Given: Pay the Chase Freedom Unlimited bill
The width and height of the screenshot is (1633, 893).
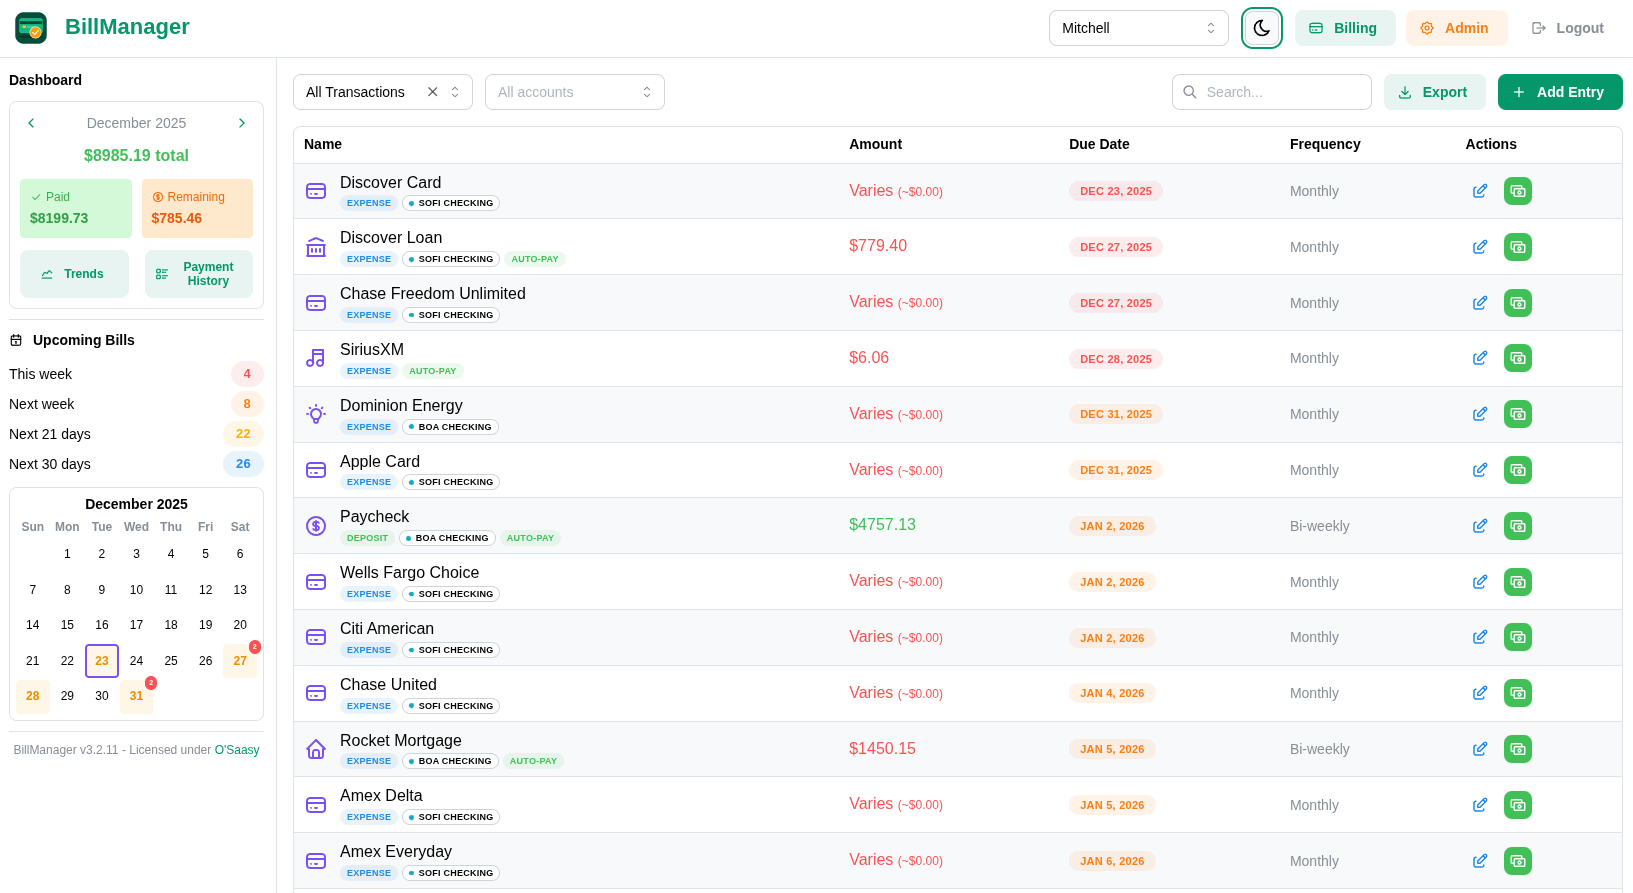Looking at the screenshot, I should tap(1518, 303).
